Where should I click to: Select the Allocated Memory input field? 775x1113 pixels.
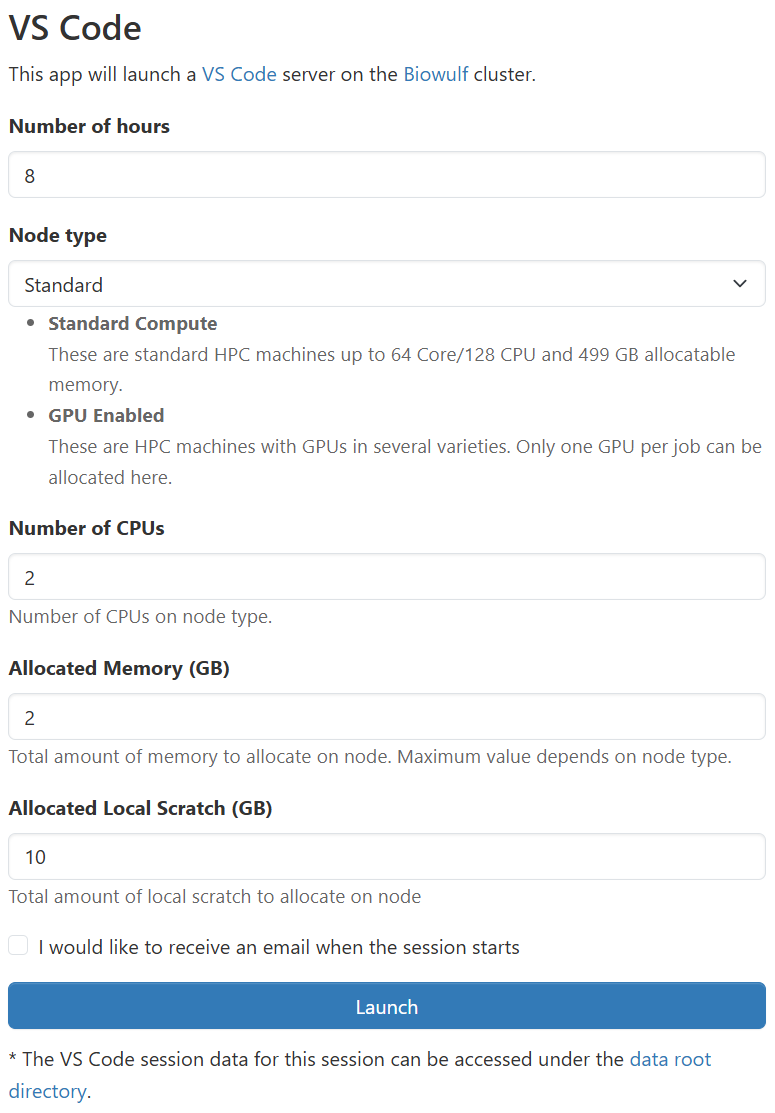click(x=387, y=717)
